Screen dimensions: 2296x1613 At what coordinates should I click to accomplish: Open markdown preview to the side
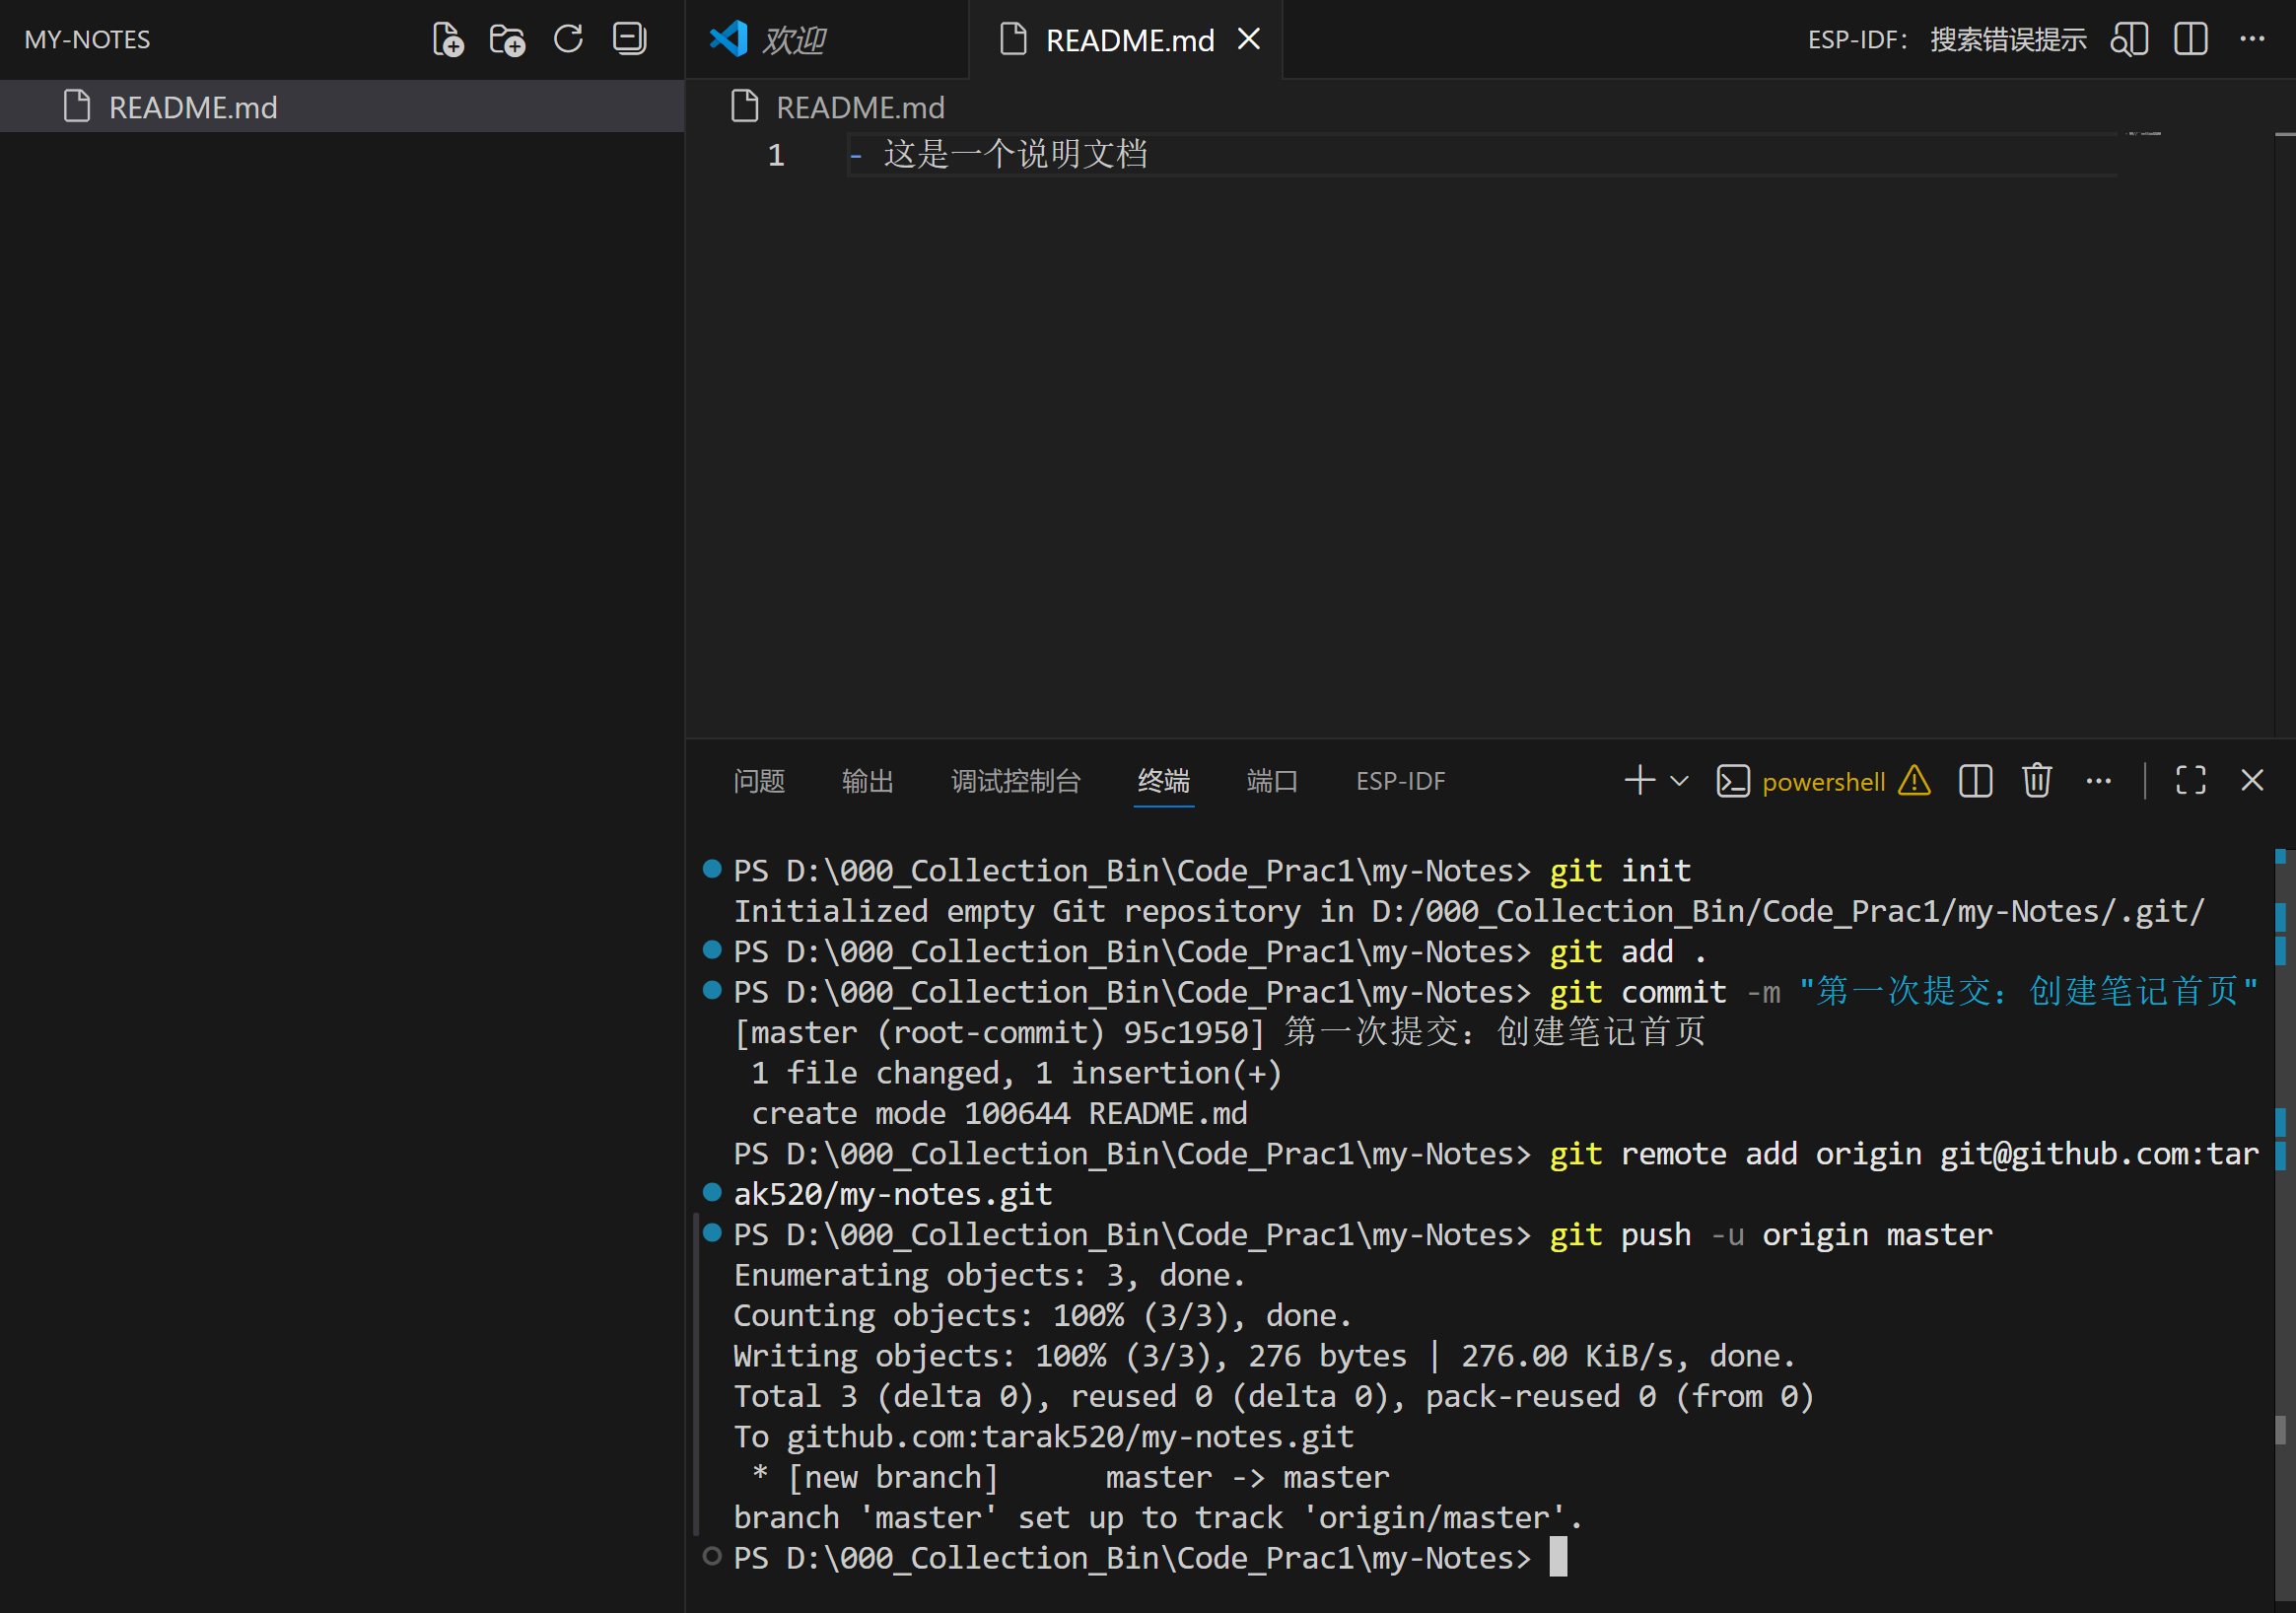click(x=2129, y=40)
